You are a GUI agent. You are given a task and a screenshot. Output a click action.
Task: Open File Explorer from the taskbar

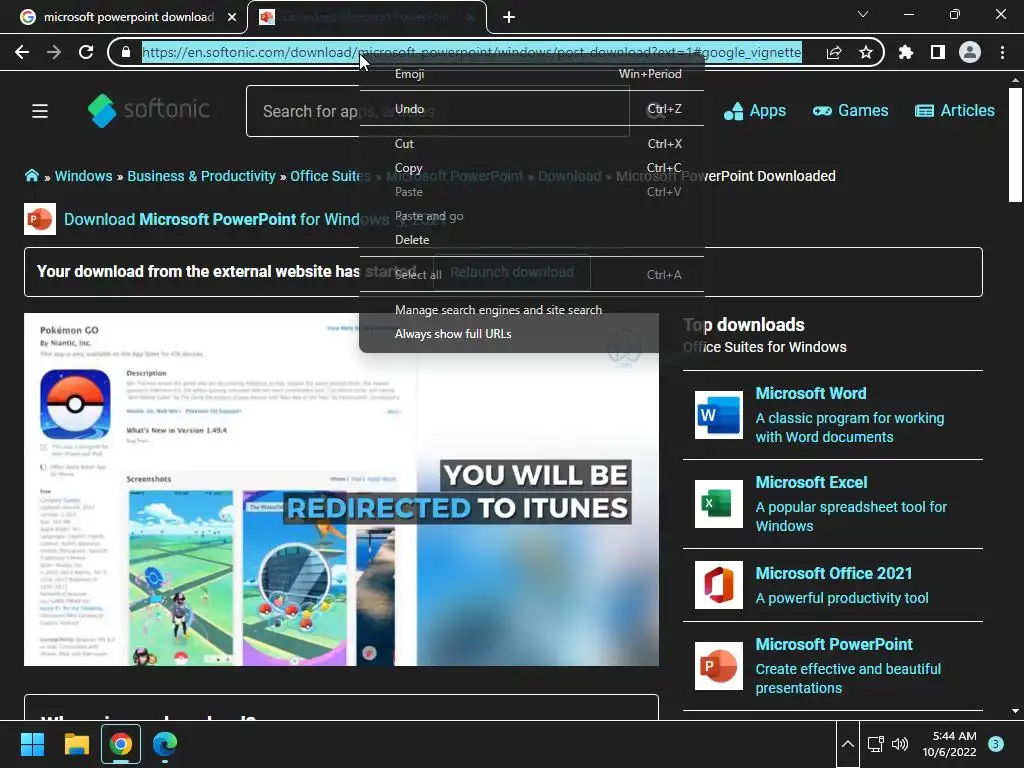coord(76,744)
